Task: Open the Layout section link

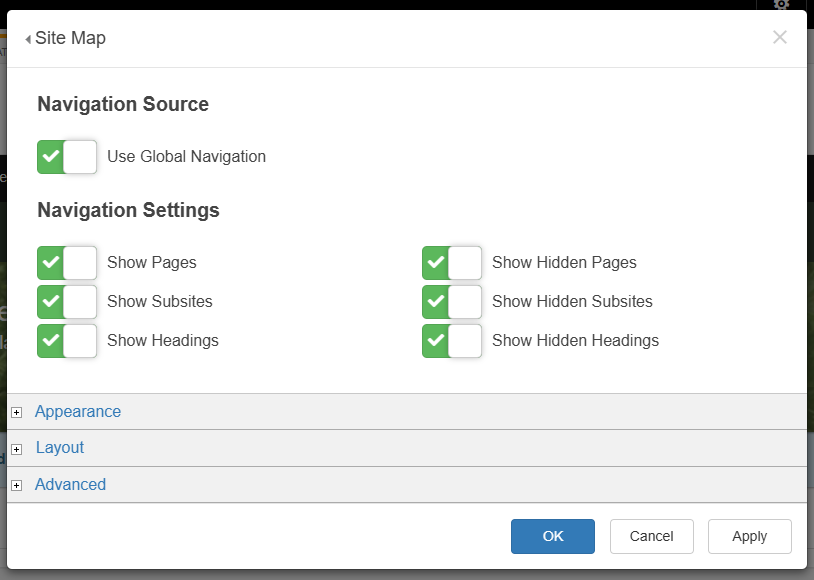Action: pos(60,448)
